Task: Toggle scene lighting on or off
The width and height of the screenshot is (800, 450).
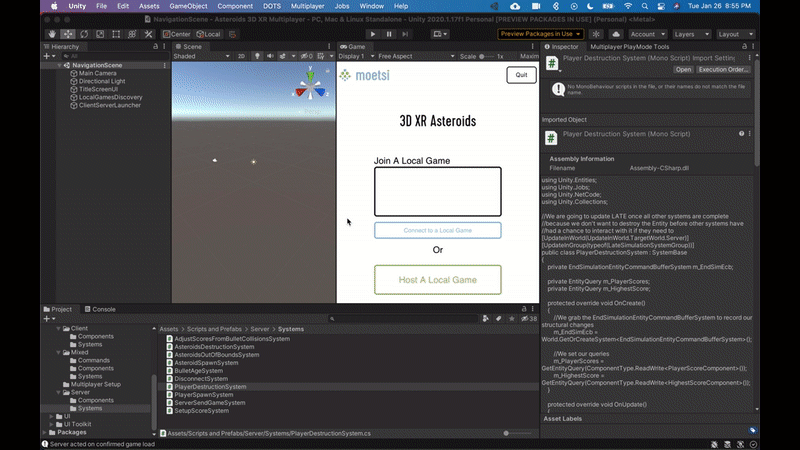Action: (x=255, y=57)
